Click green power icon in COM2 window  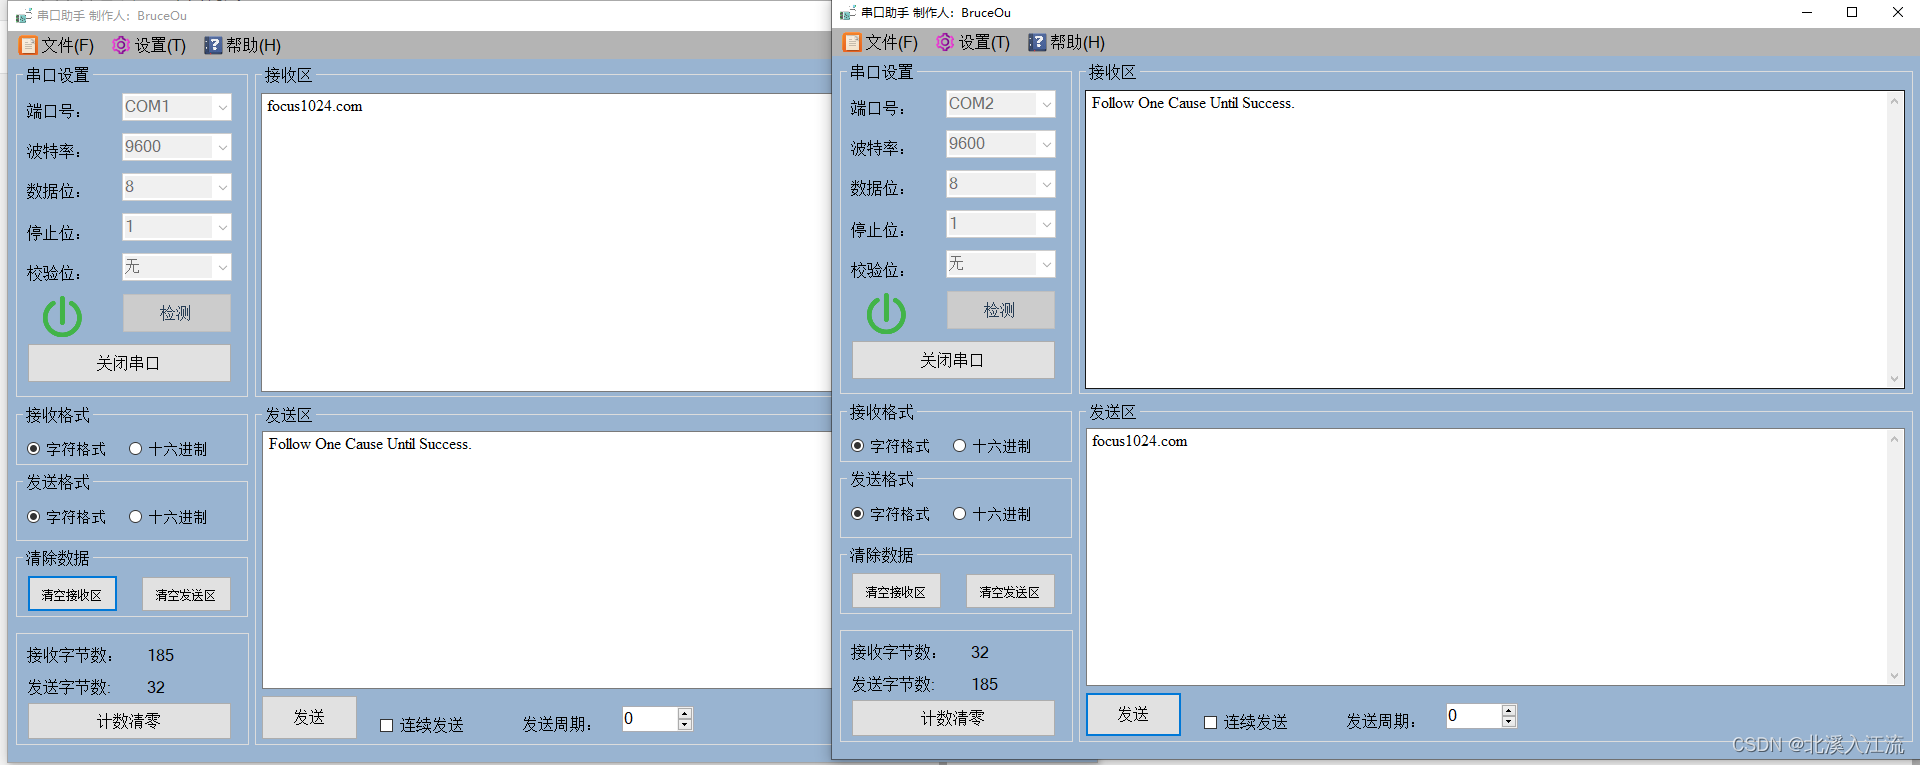pos(886,313)
